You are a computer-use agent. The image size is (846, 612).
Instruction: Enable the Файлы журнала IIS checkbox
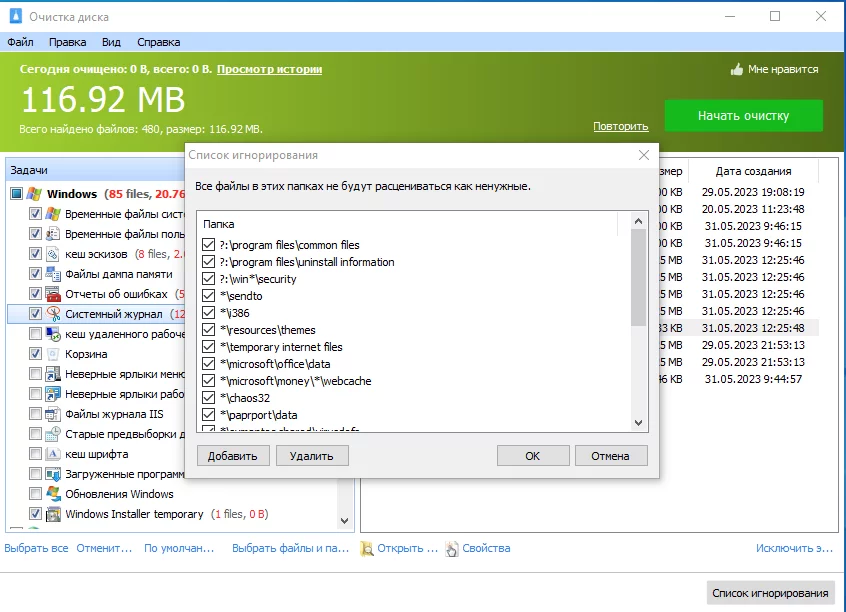pos(35,414)
